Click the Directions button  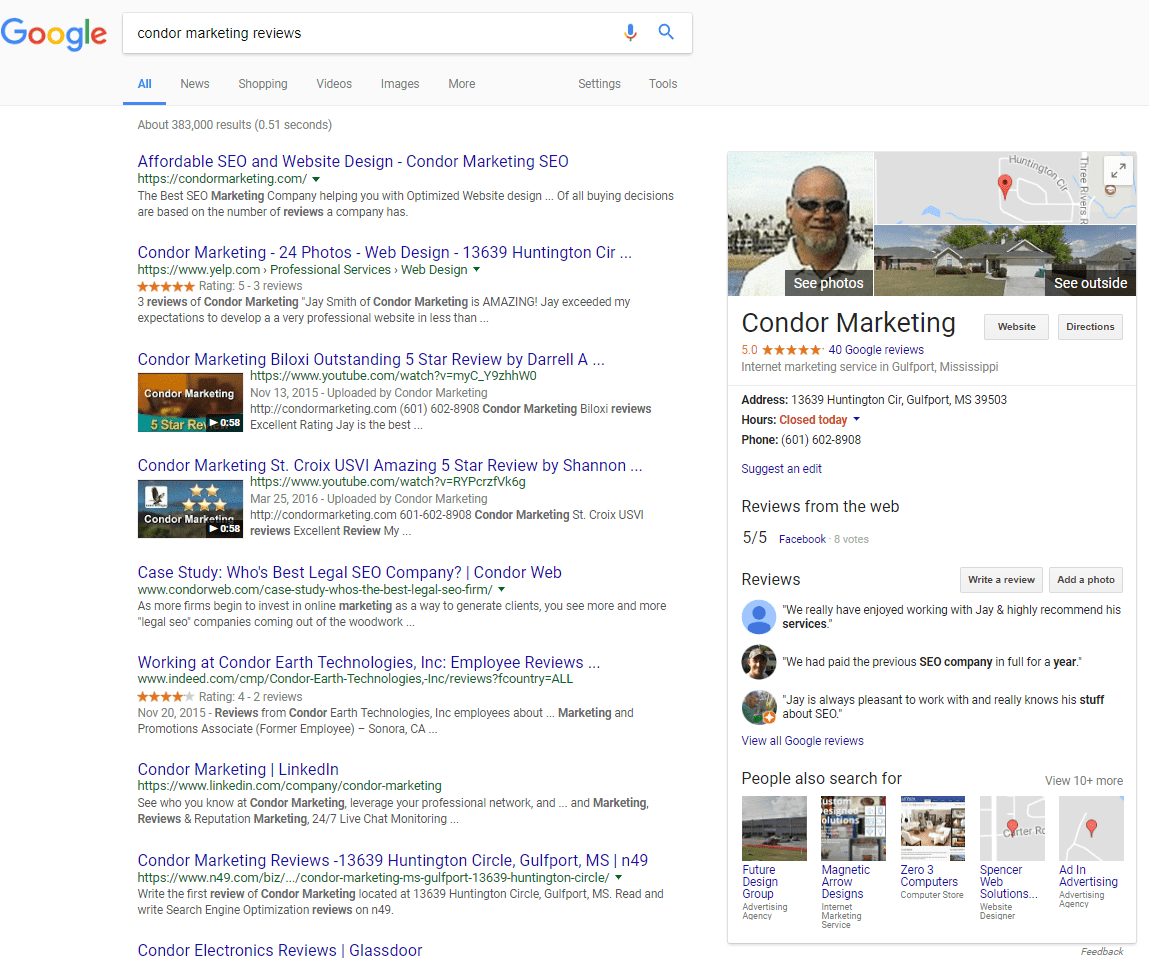[1090, 327]
